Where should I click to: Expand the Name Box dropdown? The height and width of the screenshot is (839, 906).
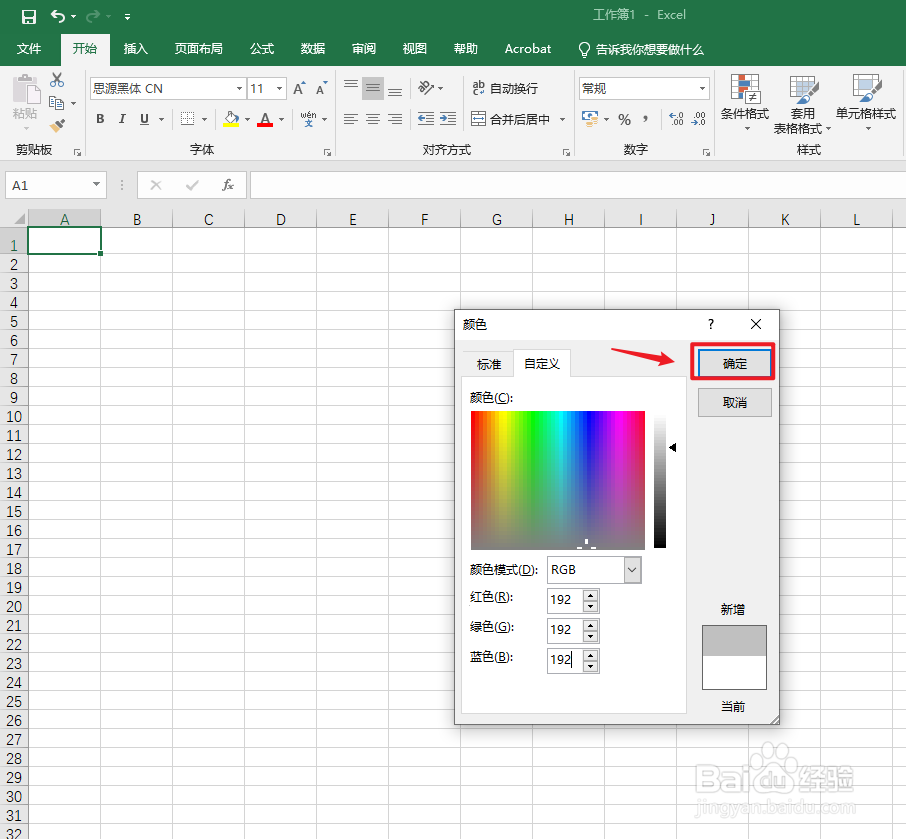[x=96, y=185]
